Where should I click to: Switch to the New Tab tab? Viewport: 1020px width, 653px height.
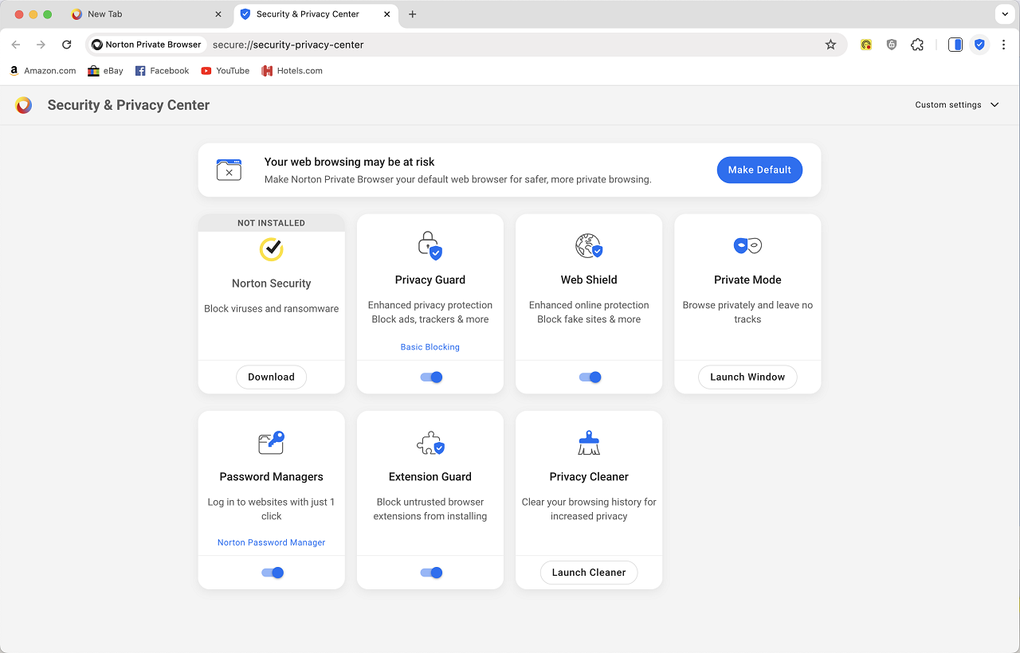point(140,15)
